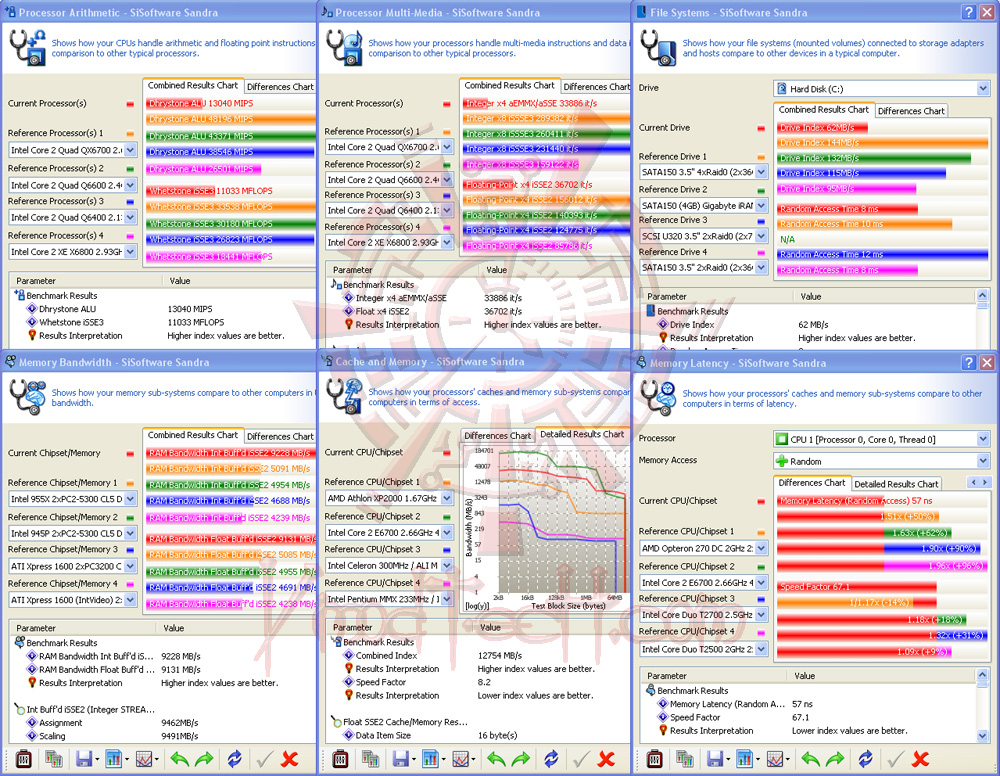This screenshot has width=1000, height=776.
Task: Click the bar chart icon in Cache and Memory toolbar
Action: [430, 759]
